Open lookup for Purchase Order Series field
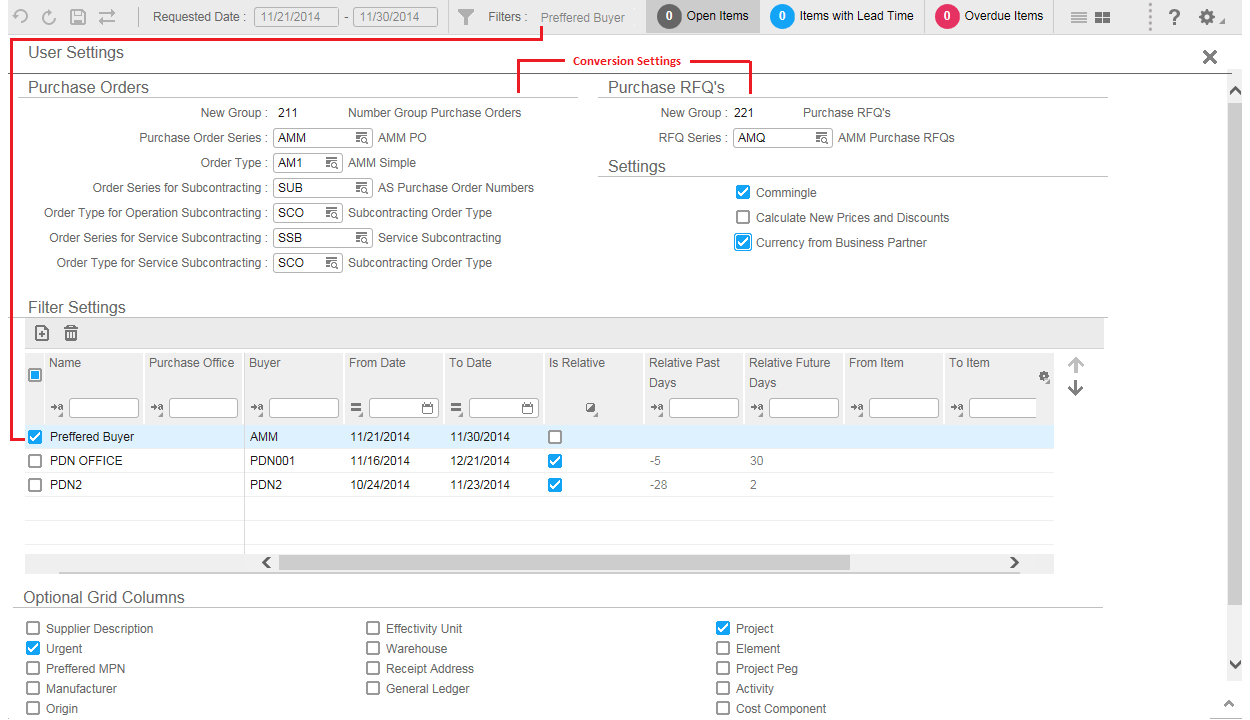 362,138
